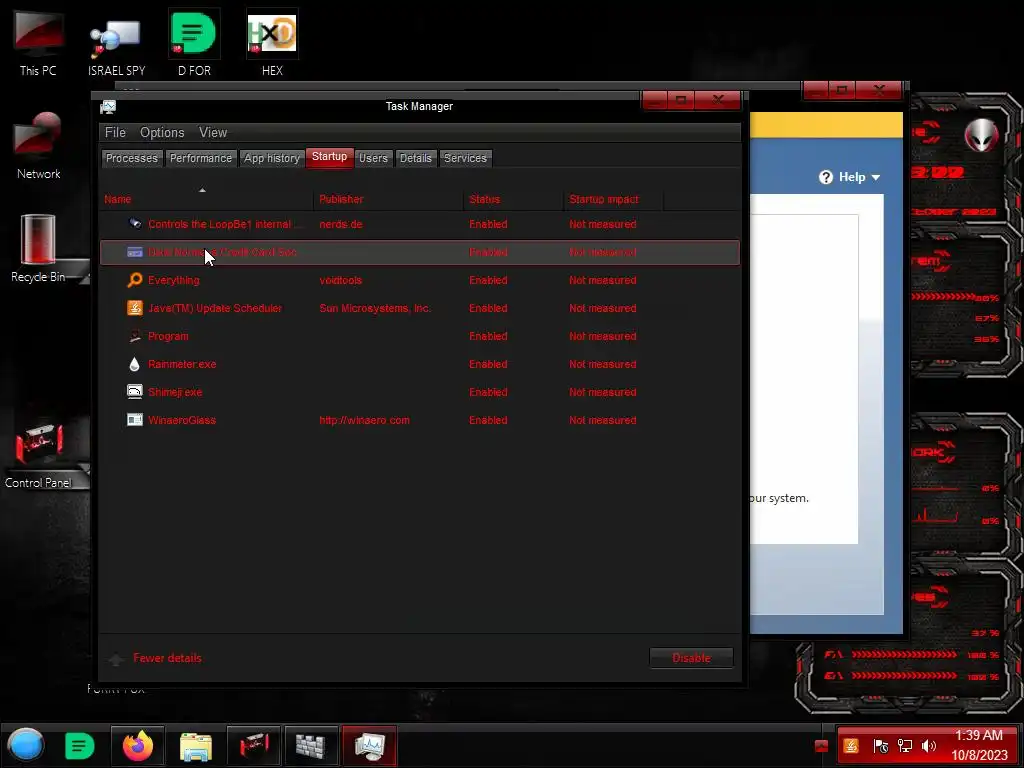
Task: Select the Program startup entry icon
Action: click(135, 336)
